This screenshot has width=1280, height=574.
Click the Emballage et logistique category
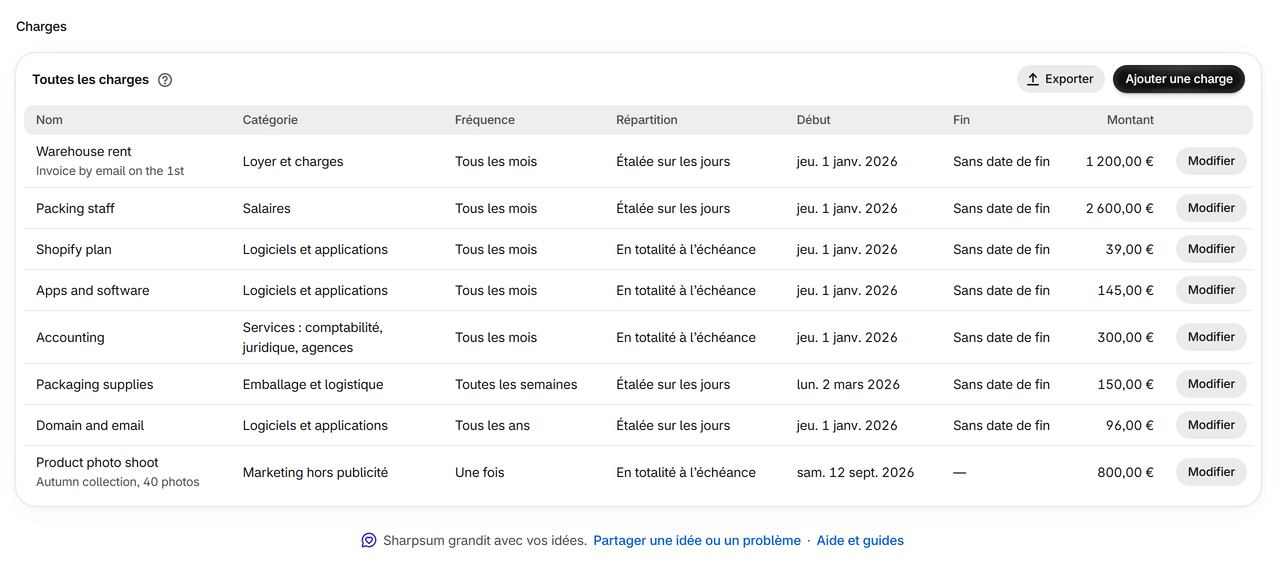tap(313, 385)
